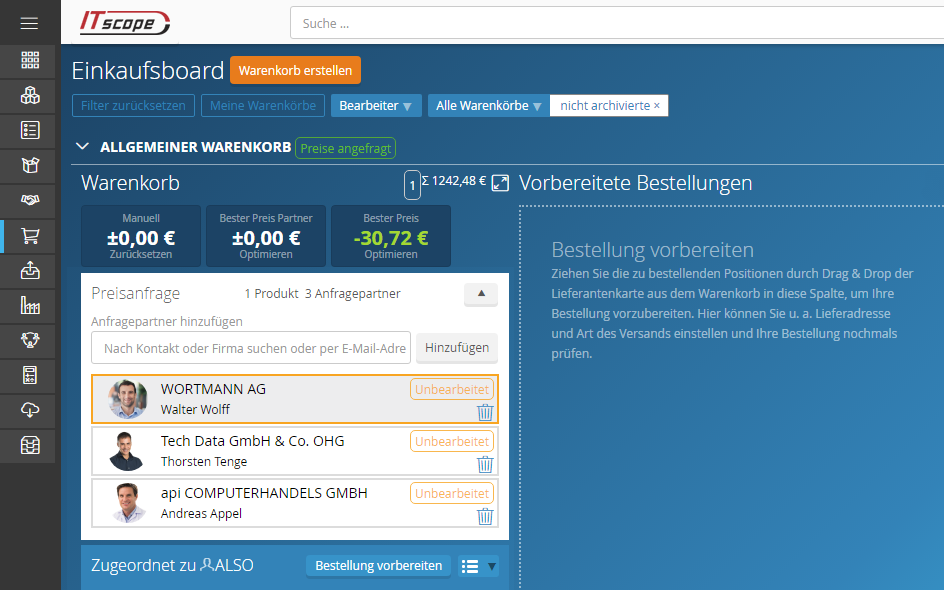
Task: Click the expand Warenkorb fullscreen icon
Action: coord(501,183)
